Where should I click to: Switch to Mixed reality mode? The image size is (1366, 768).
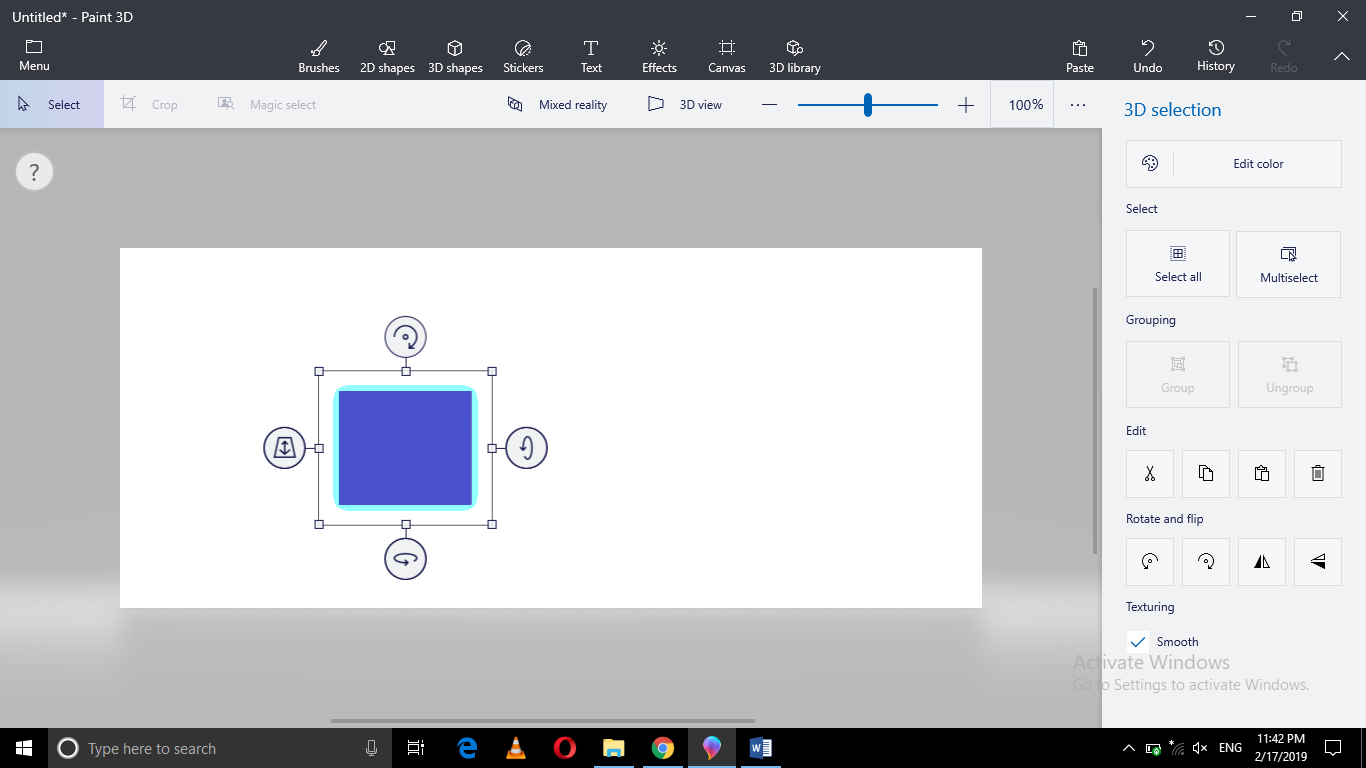pos(557,104)
